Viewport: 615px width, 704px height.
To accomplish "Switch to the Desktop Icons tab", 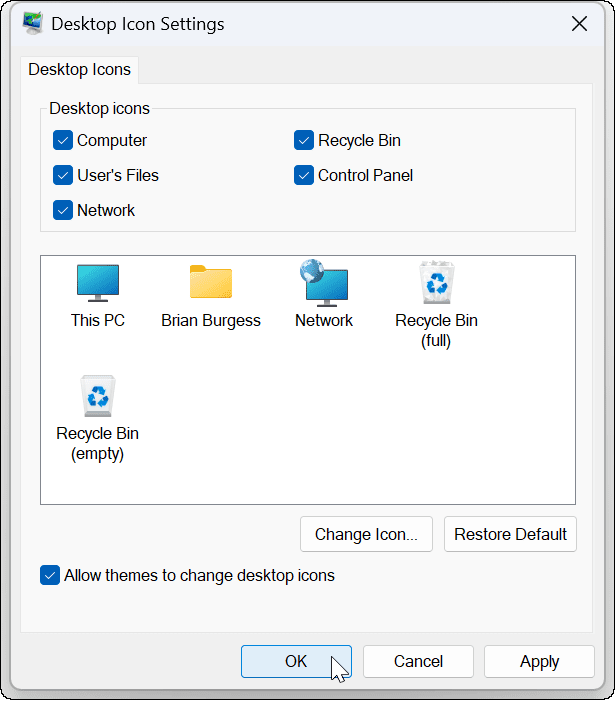I will click(x=79, y=70).
